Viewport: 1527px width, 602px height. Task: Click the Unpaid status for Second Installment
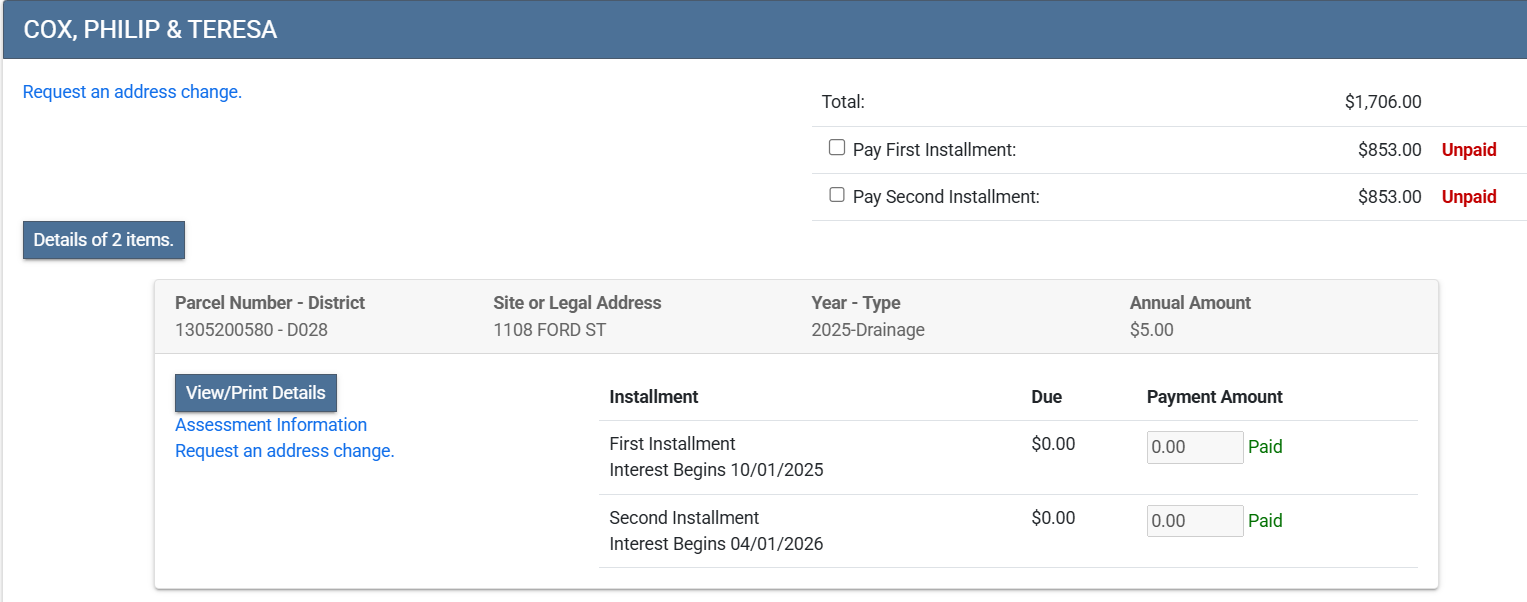tap(1468, 197)
